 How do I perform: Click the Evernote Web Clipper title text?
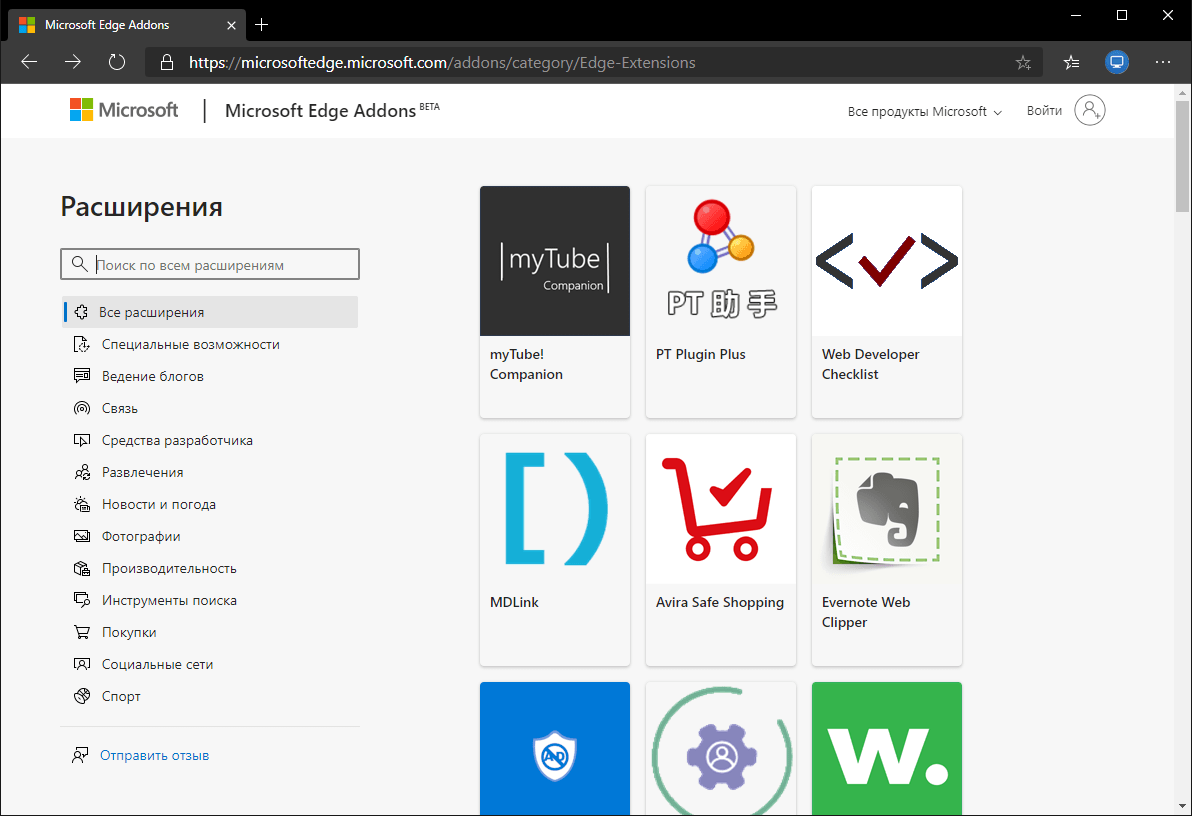(865, 612)
